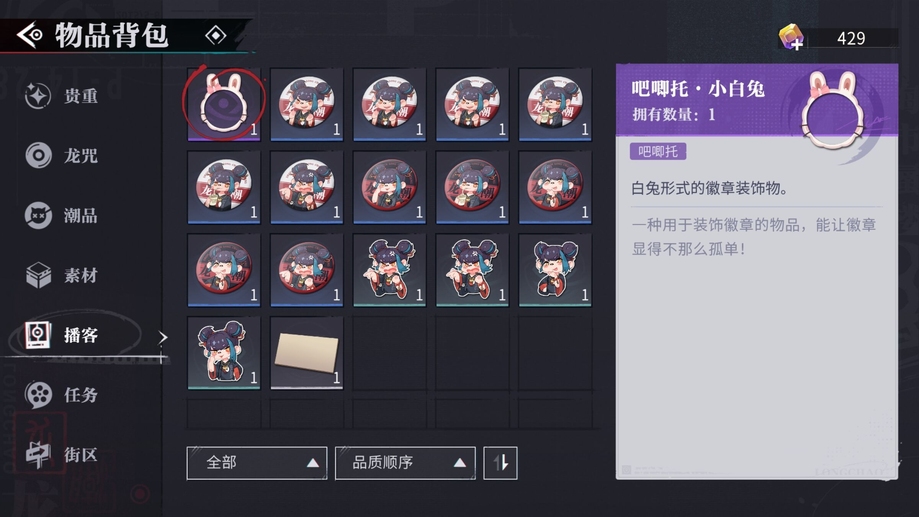Select the white bunny ring badge item
Screen dimensions: 919x517
point(224,104)
